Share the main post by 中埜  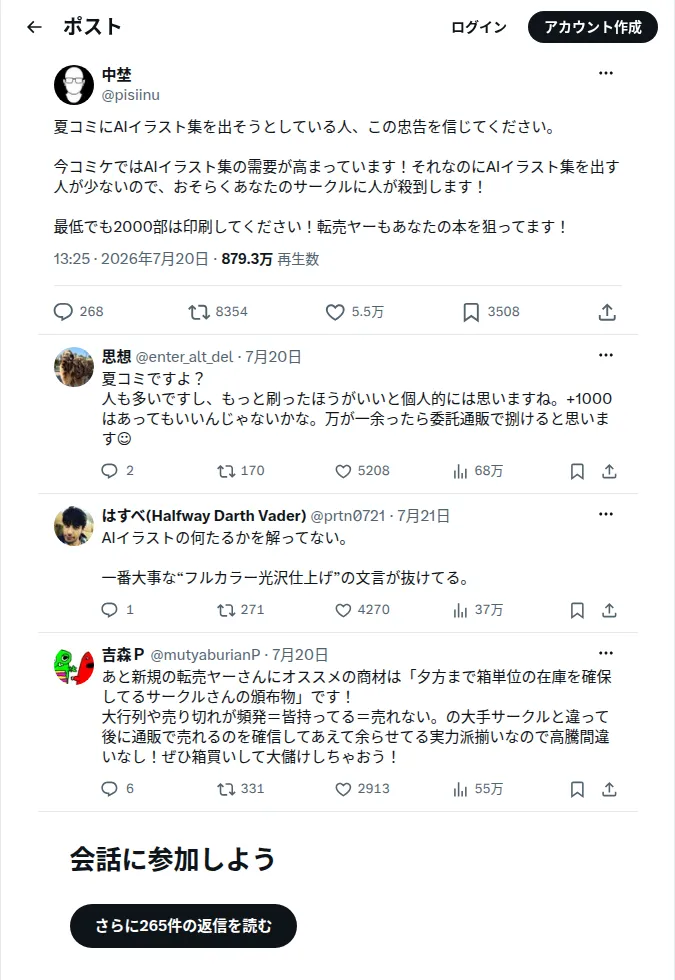(x=607, y=311)
